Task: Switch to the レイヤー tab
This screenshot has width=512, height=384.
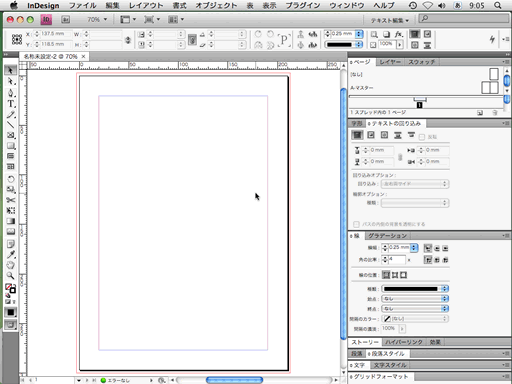Action: pos(390,62)
